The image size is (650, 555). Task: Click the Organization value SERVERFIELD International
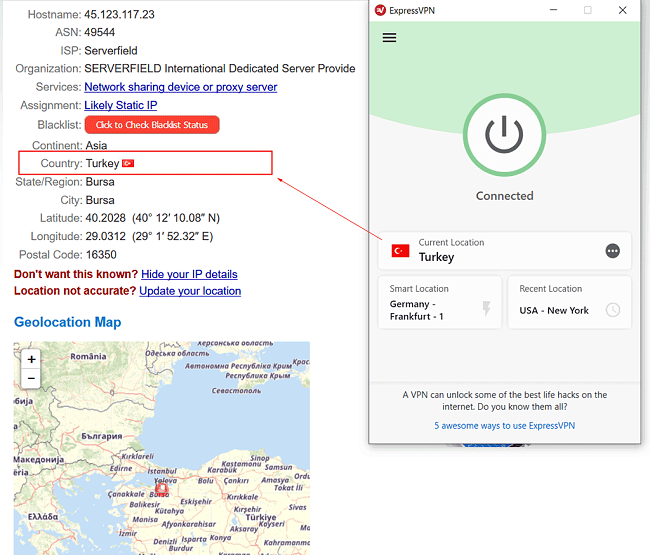220,68
